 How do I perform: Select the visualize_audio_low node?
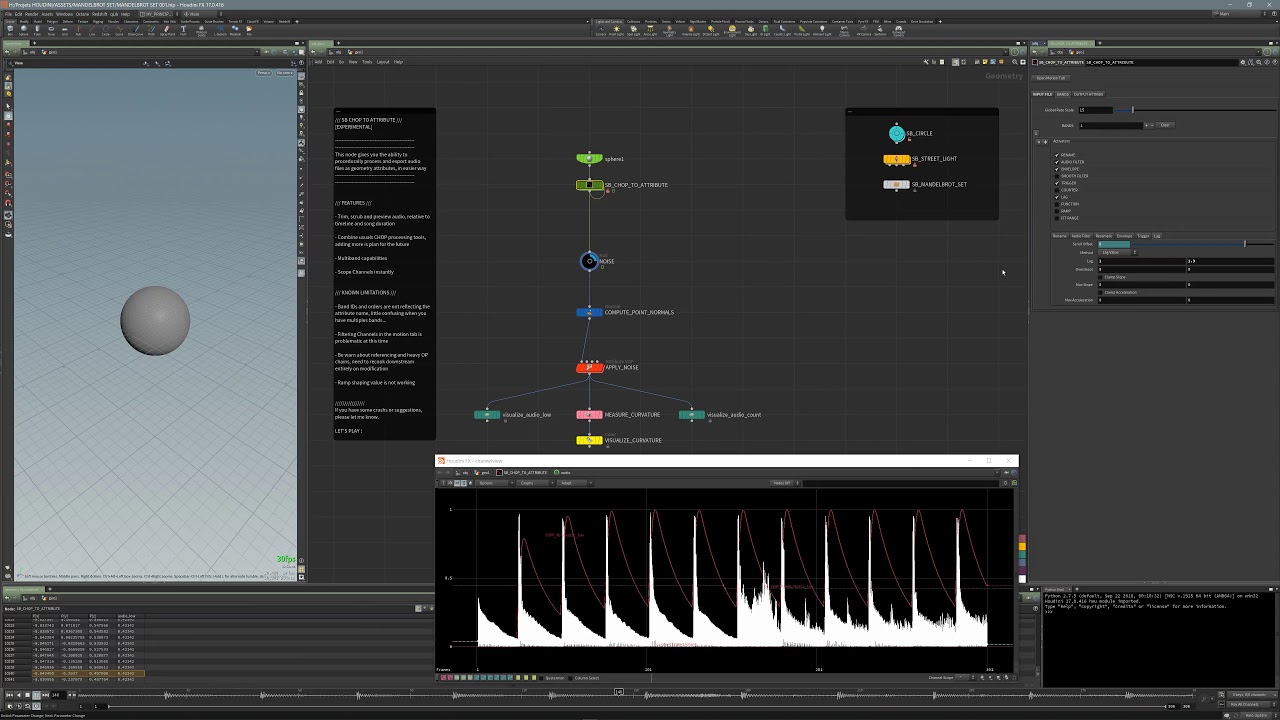(487, 414)
